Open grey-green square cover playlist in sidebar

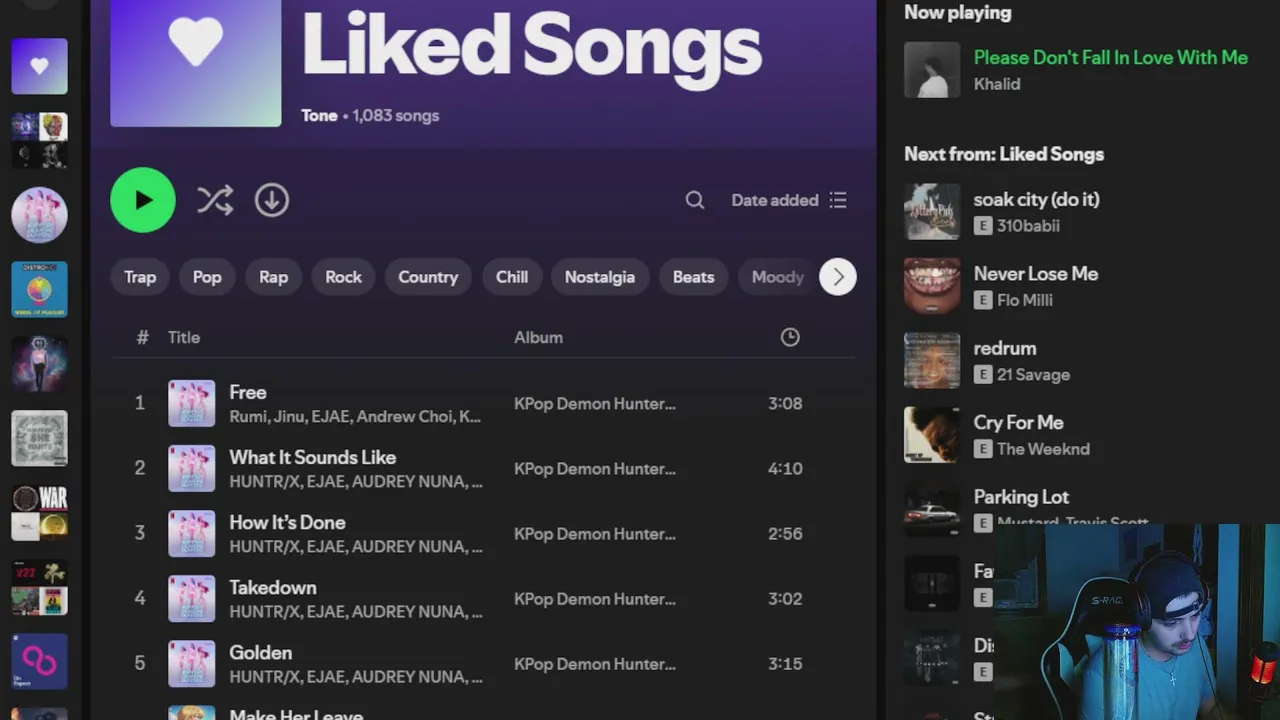[39, 438]
